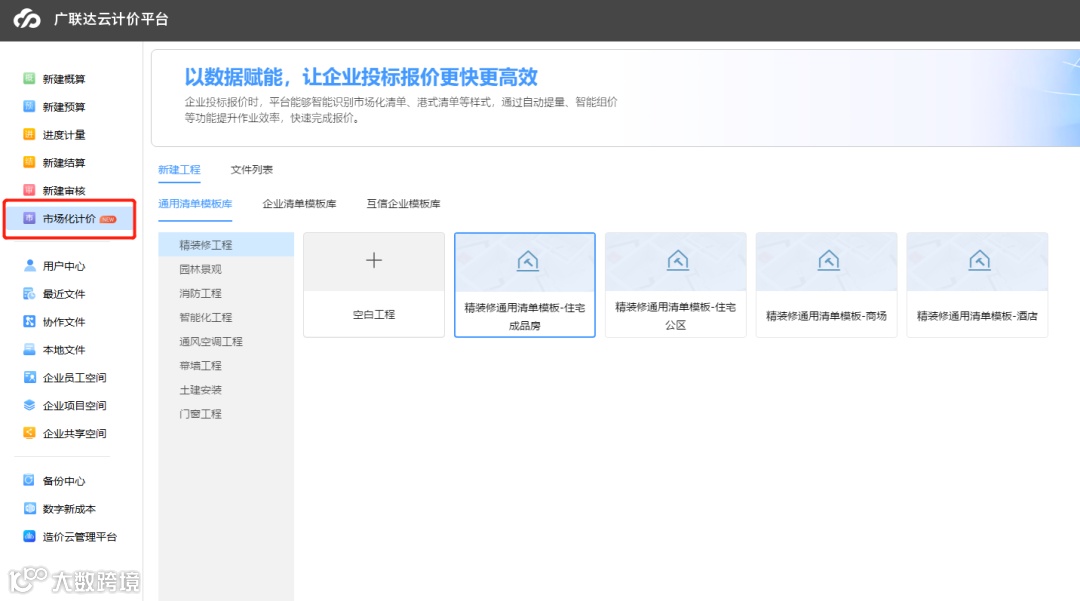The image size is (1080, 601).
Task: Click the 企业员工空间 icon
Action: [x=29, y=377]
